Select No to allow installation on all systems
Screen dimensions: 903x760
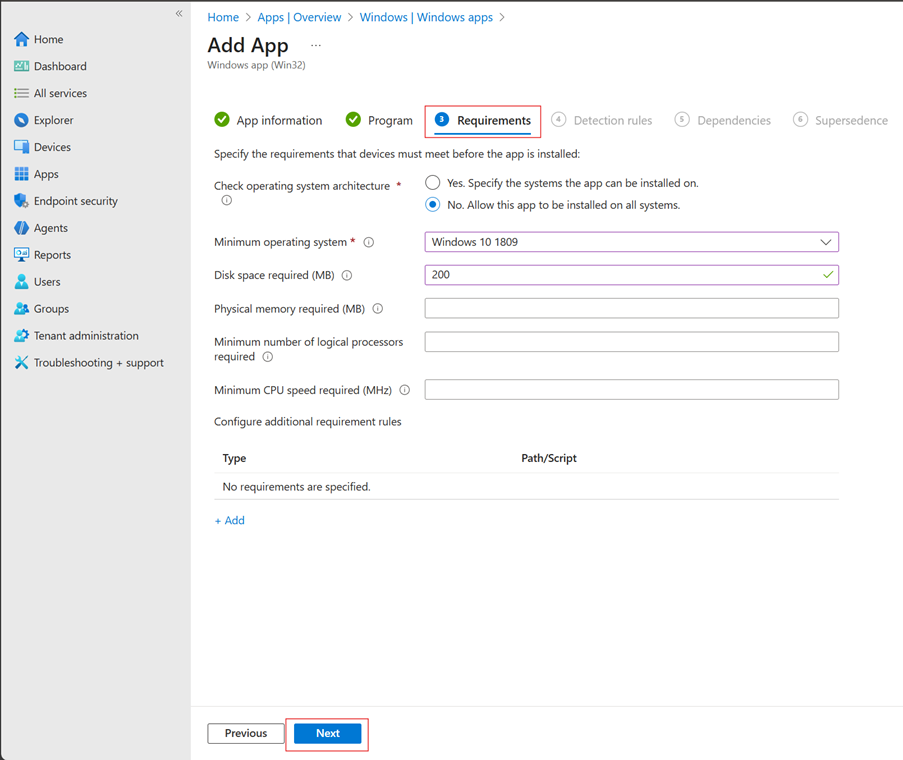431,204
